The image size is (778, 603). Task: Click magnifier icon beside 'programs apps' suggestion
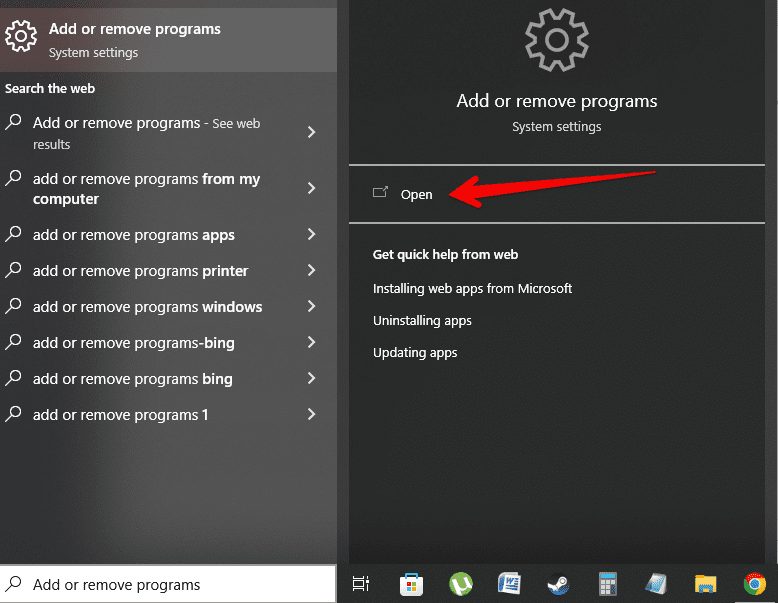(13, 234)
